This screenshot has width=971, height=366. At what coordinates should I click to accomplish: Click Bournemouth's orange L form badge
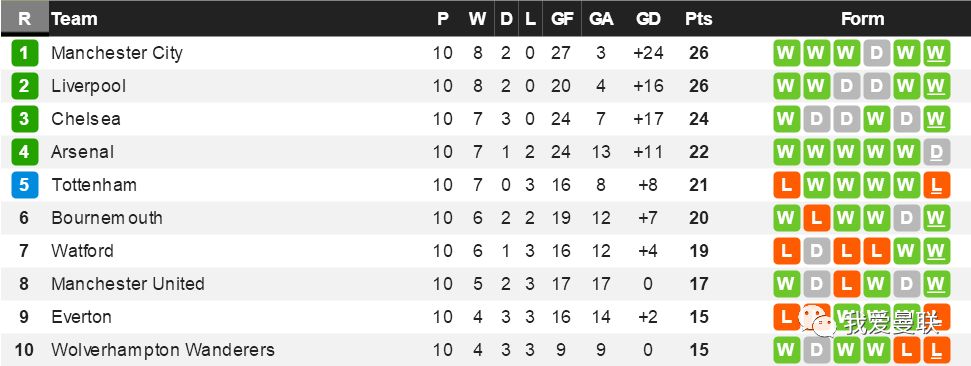[x=816, y=218]
